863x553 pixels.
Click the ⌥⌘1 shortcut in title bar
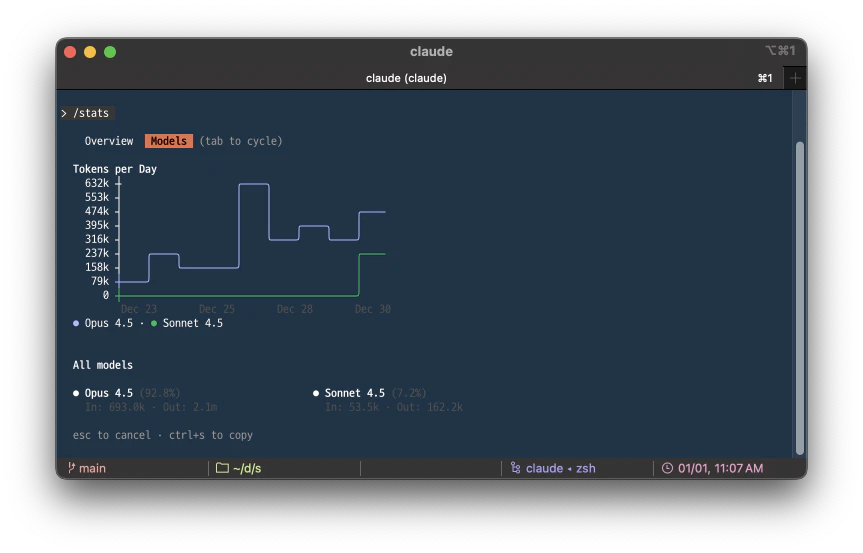(x=780, y=51)
